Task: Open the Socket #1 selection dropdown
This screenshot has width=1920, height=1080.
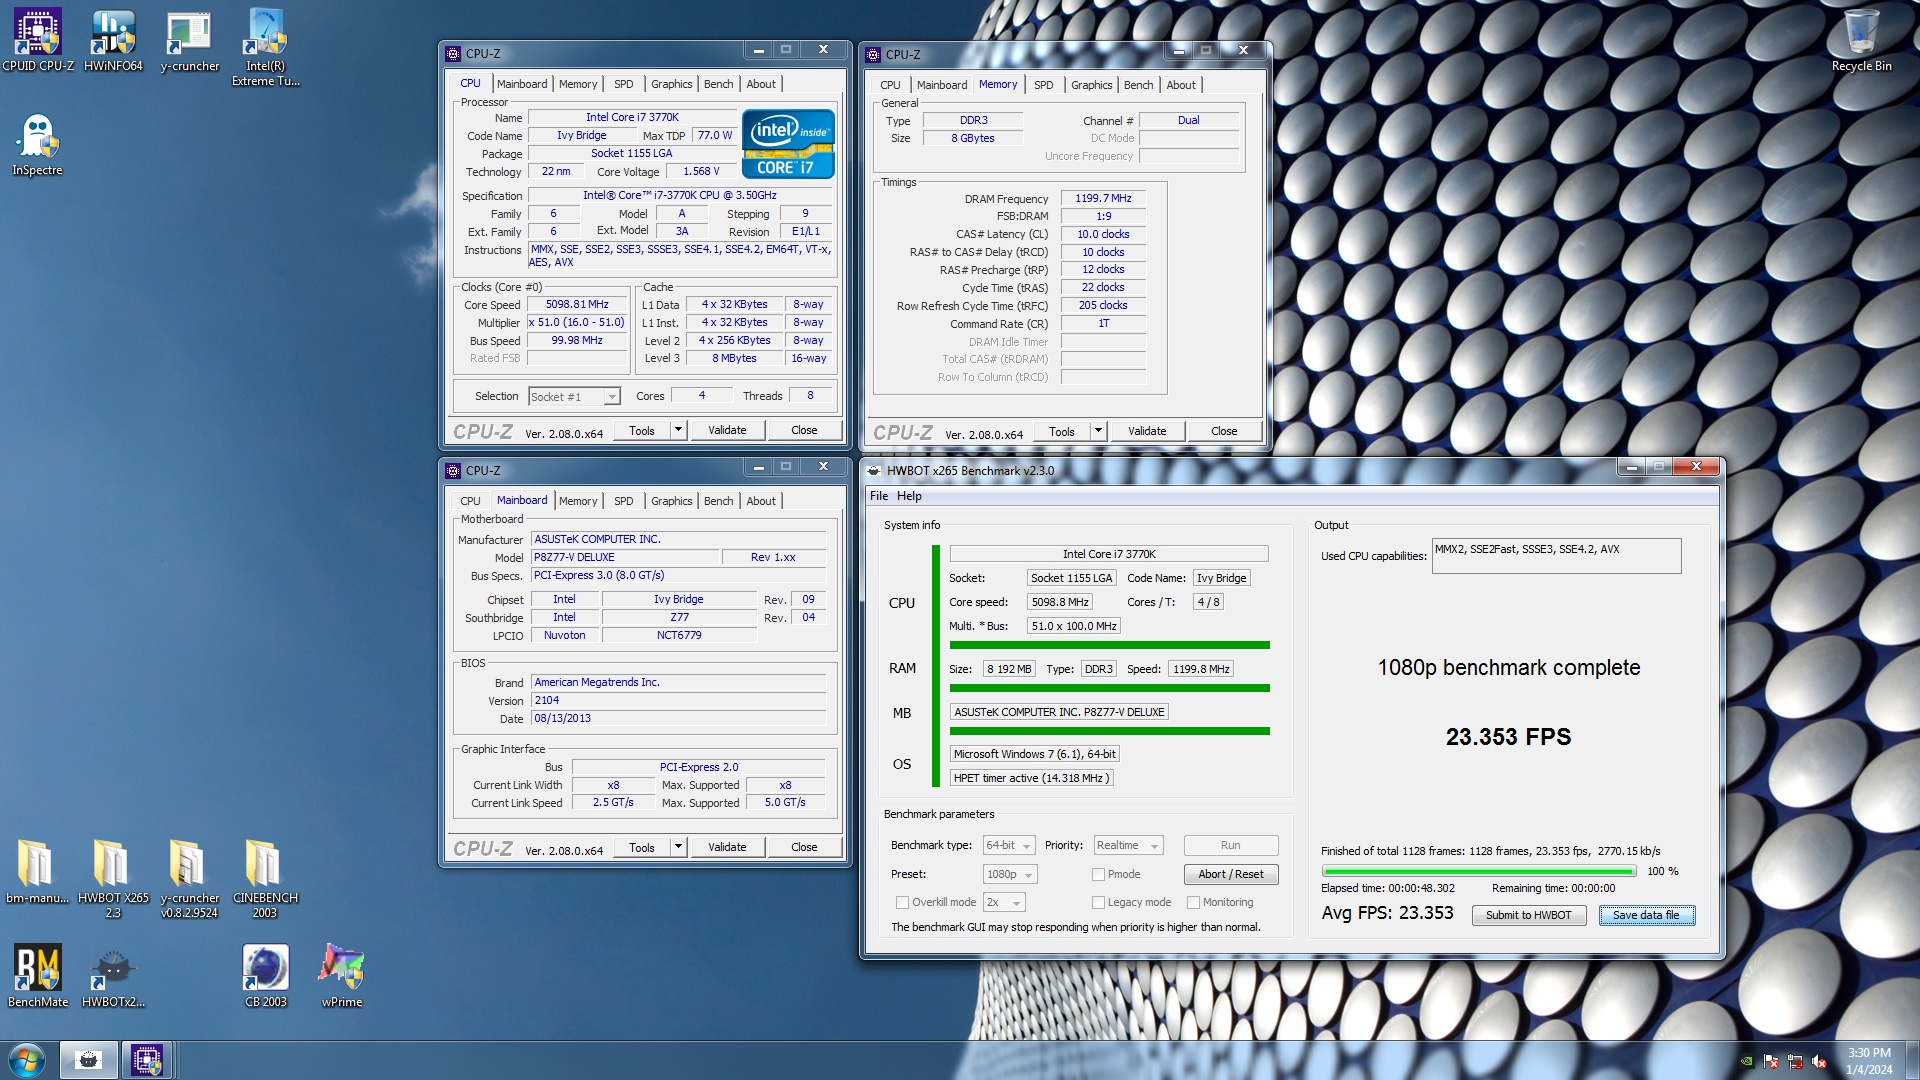Action: (x=574, y=397)
